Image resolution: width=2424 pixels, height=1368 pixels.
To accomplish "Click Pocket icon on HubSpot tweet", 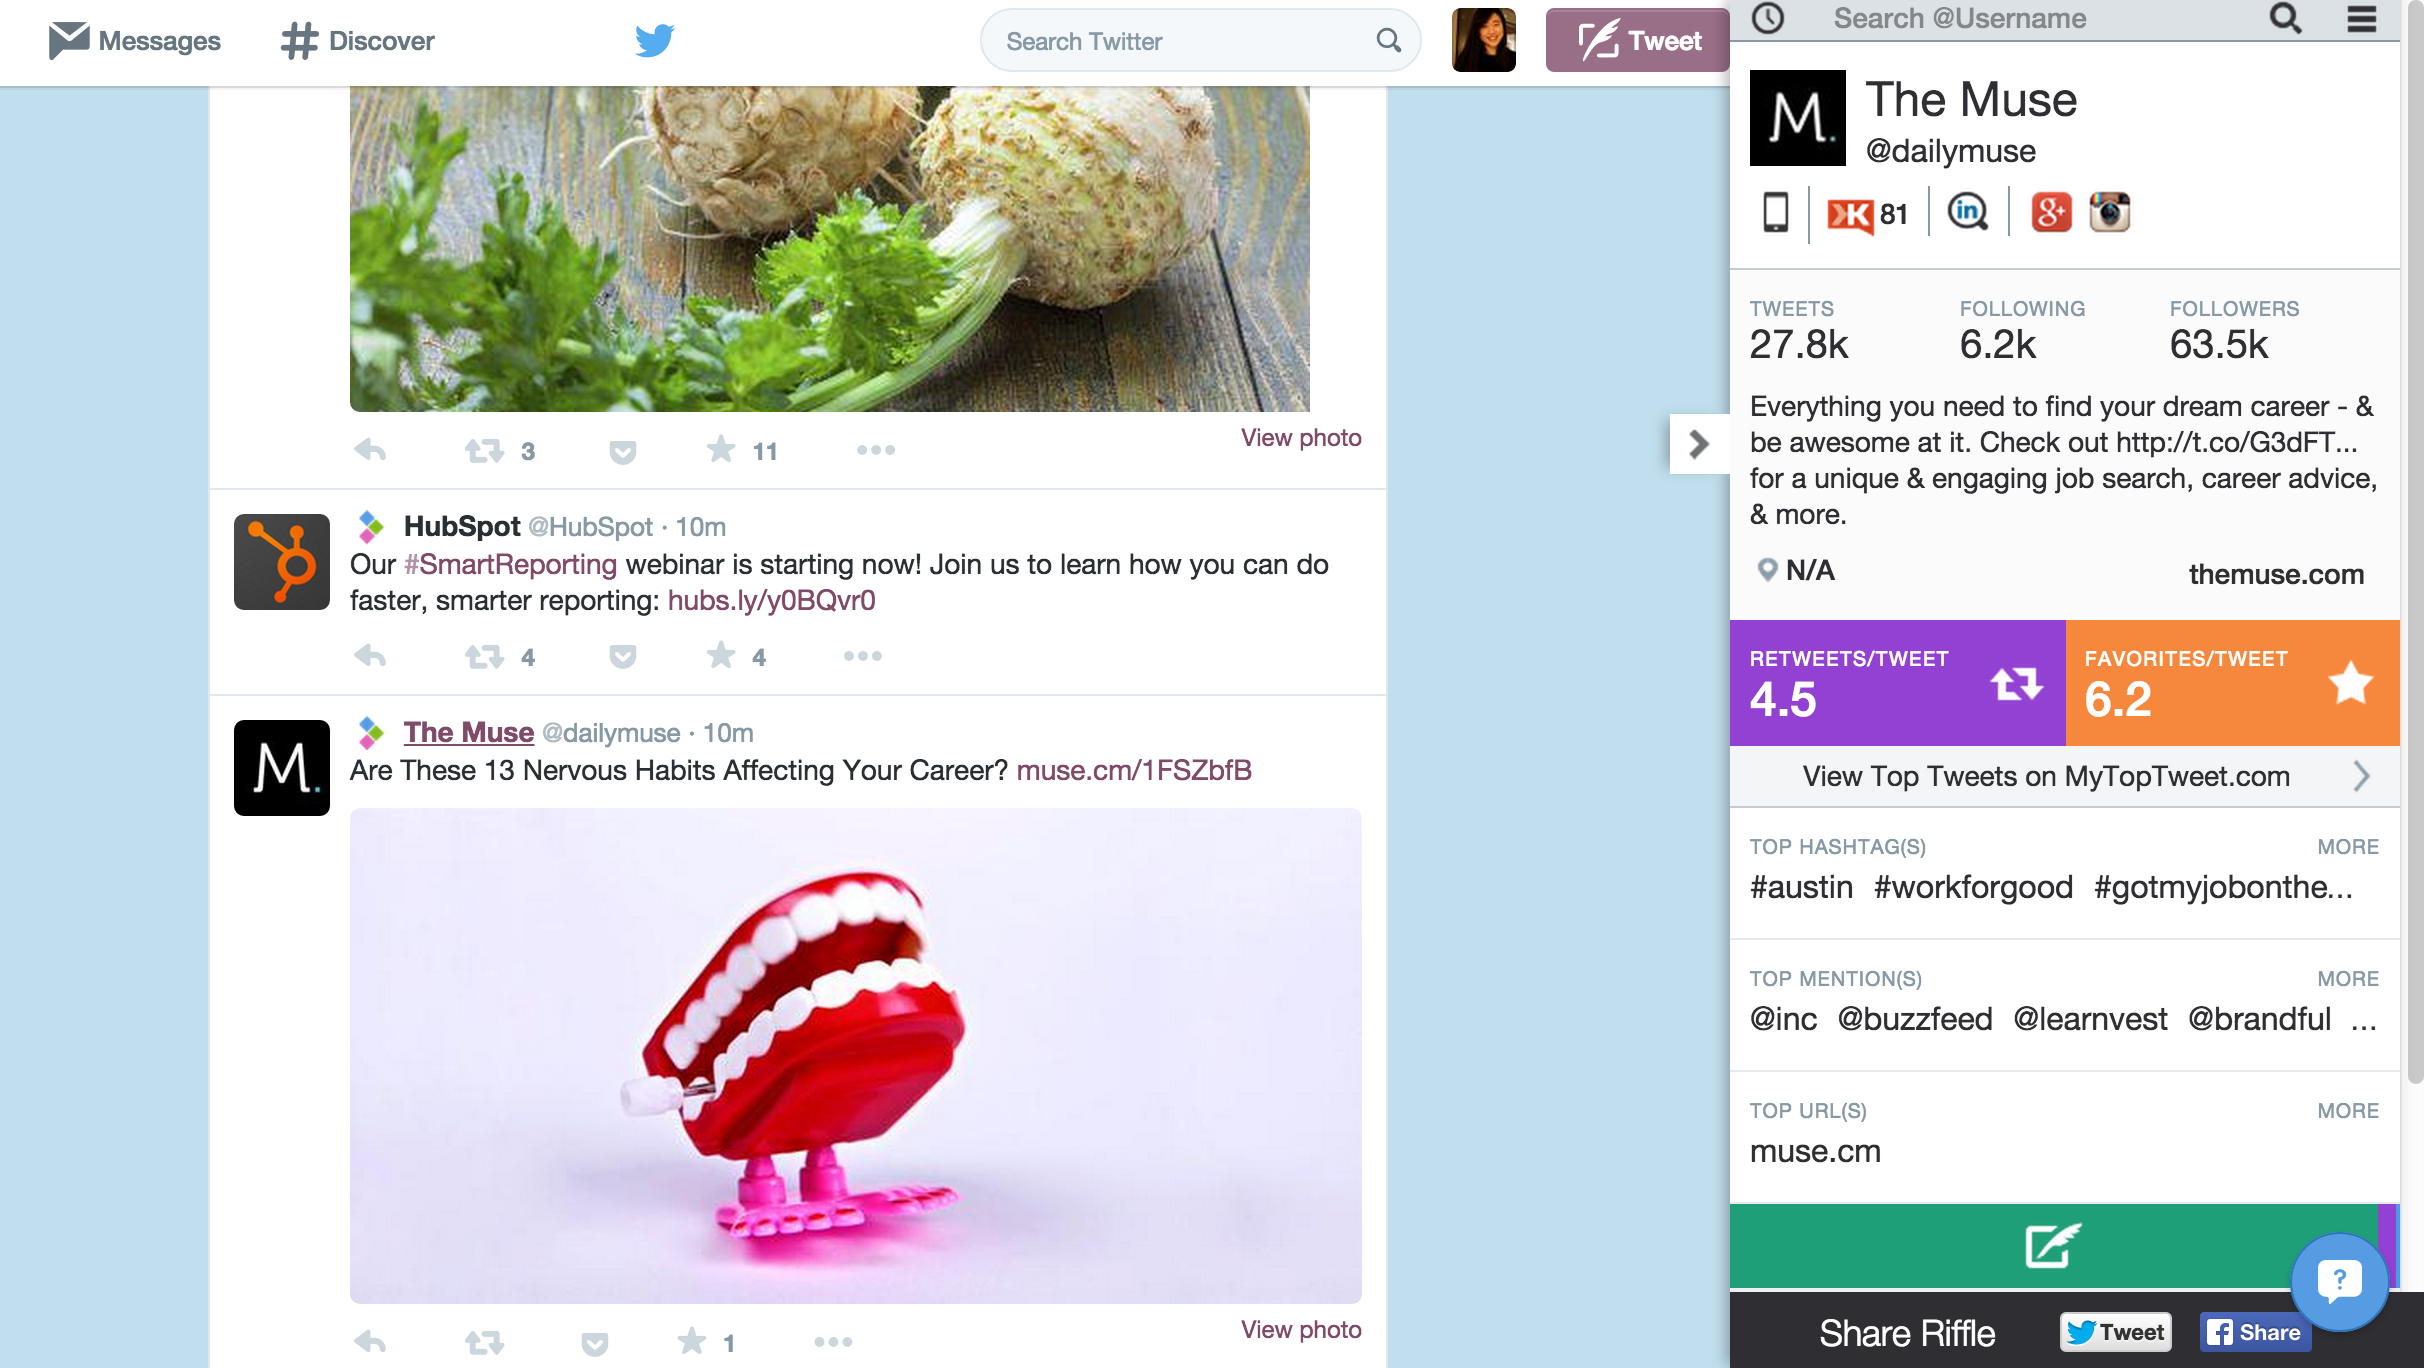I will [623, 657].
